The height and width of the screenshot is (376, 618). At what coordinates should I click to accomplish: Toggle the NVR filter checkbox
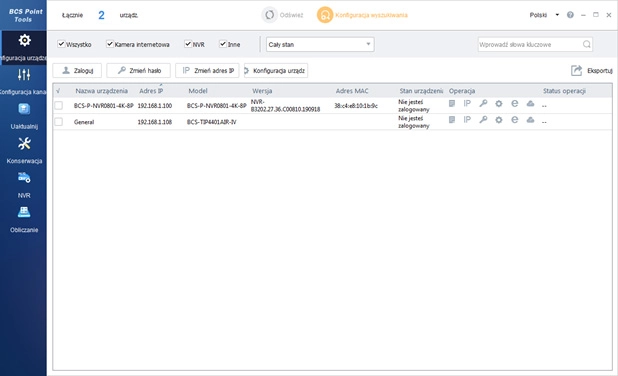coord(188,44)
